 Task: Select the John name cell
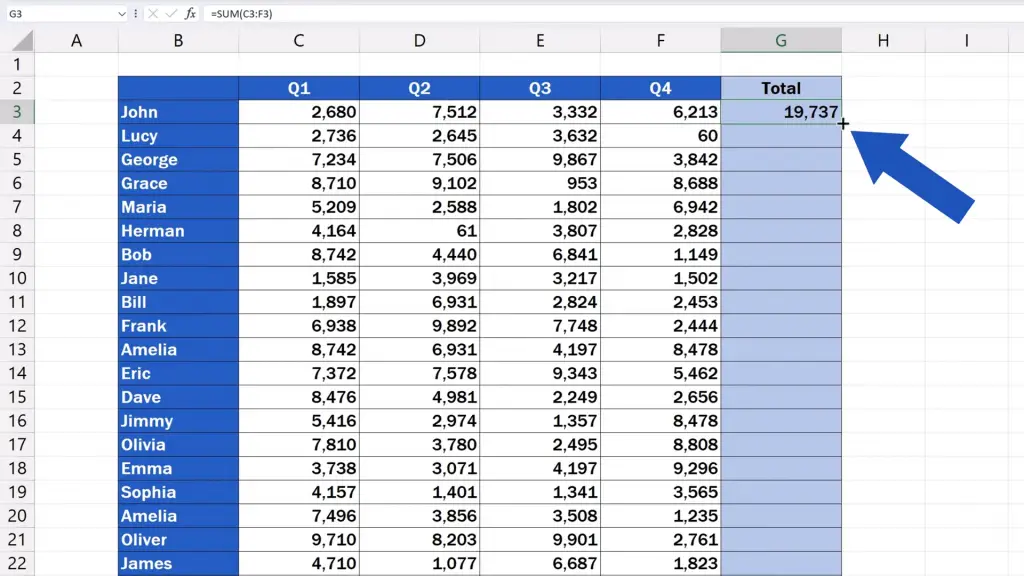point(178,112)
